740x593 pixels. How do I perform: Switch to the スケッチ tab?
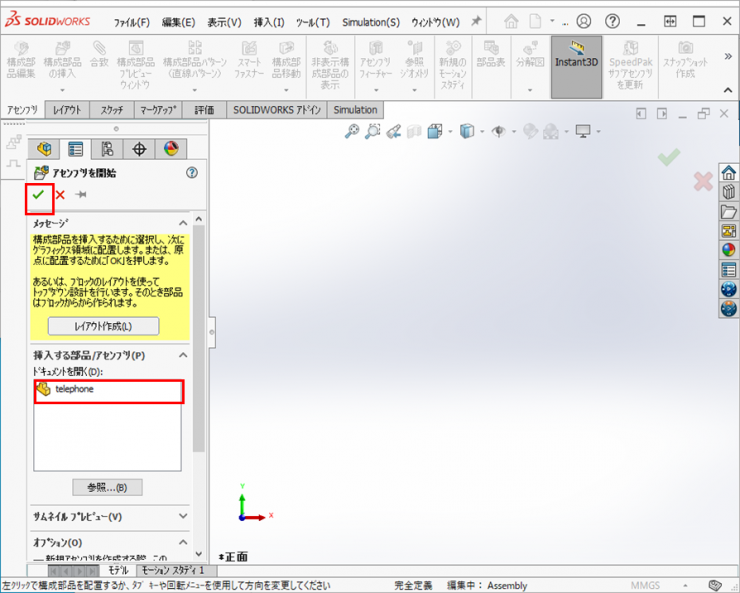pyautogui.click(x=112, y=110)
